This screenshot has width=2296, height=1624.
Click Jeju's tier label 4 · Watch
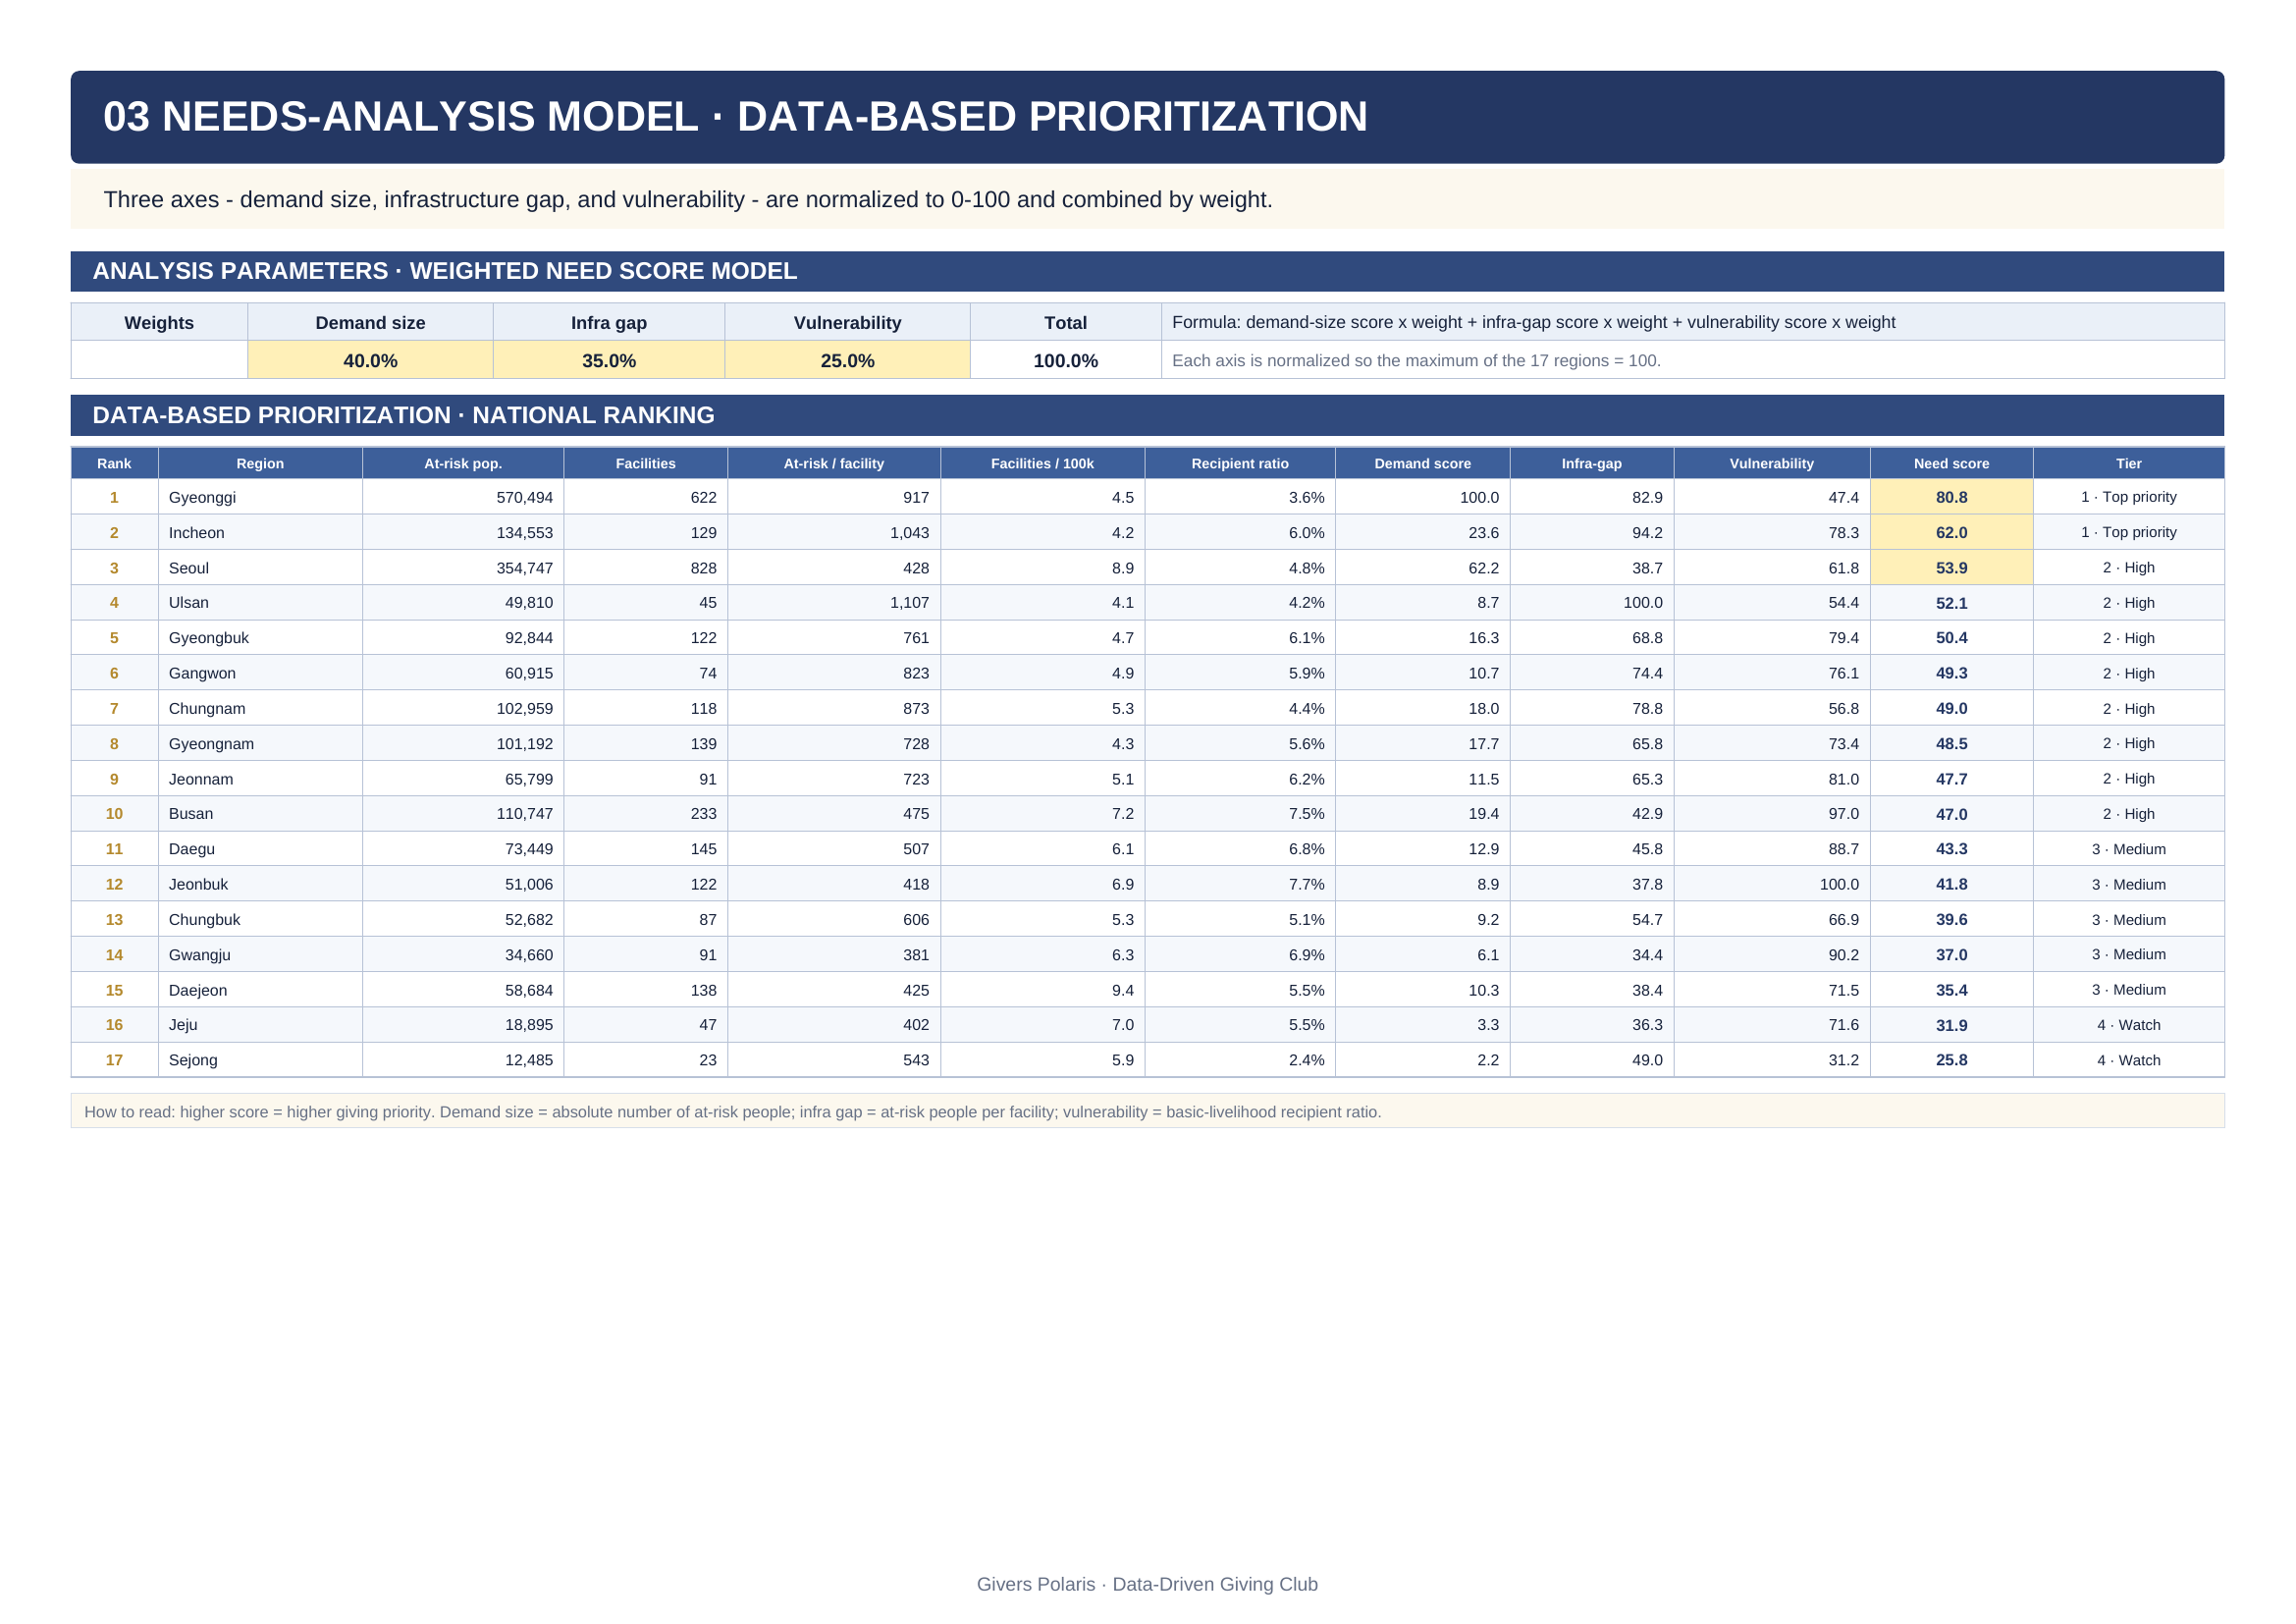[x=2128, y=1024]
